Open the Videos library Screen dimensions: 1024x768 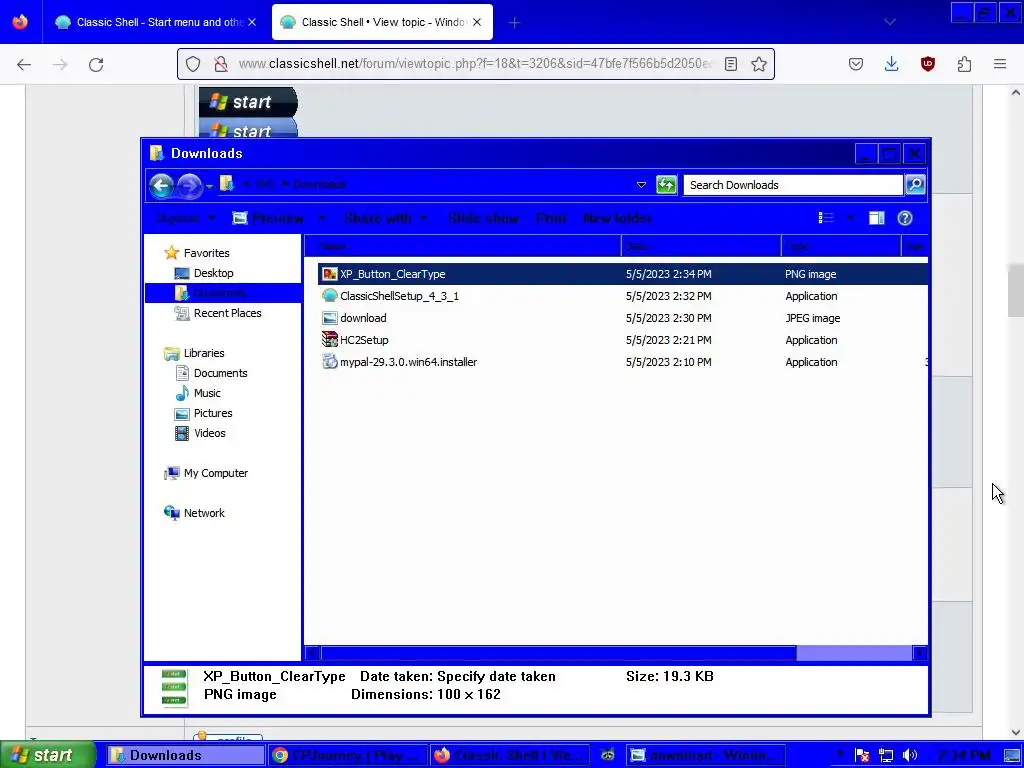pos(210,433)
